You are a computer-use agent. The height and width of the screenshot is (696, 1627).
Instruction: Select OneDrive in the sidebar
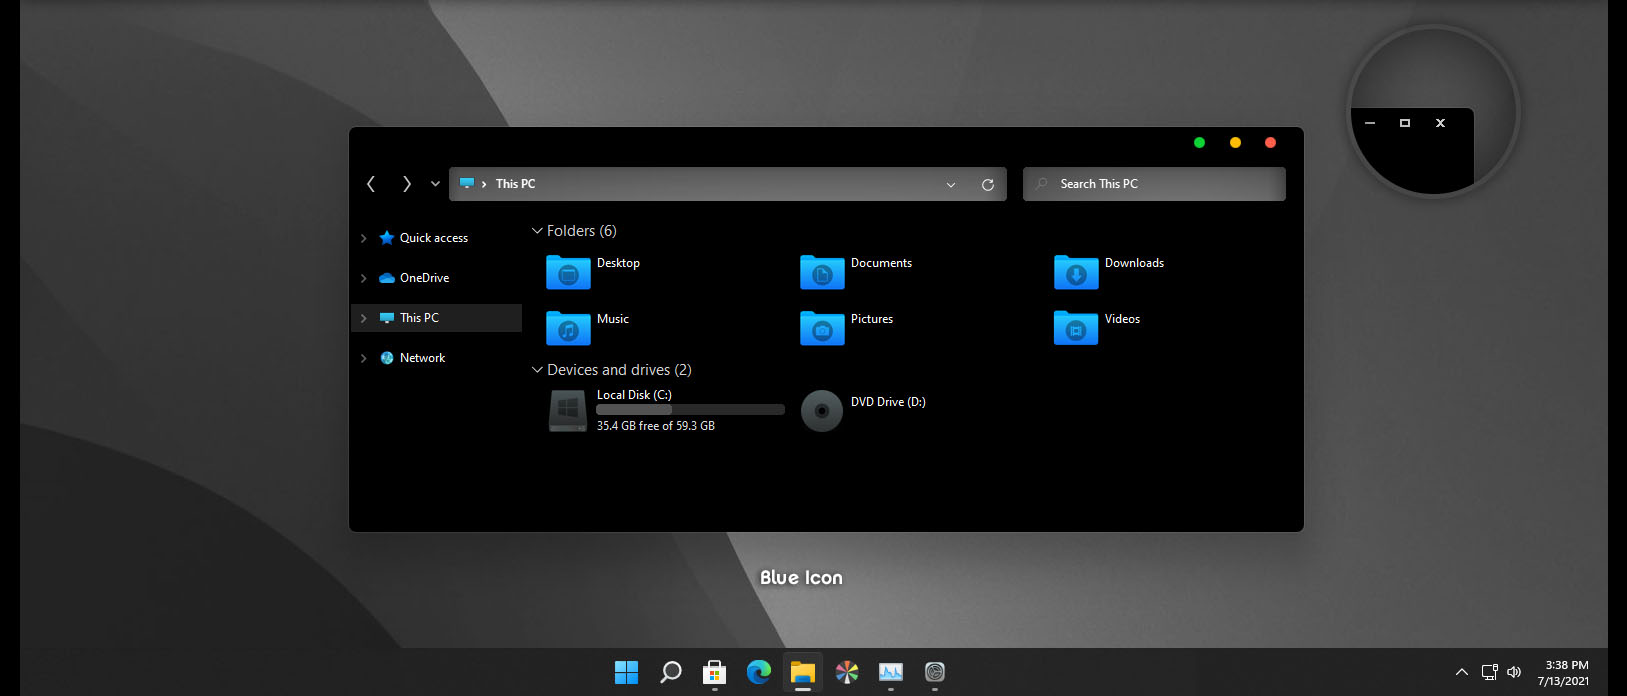(x=414, y=278)
